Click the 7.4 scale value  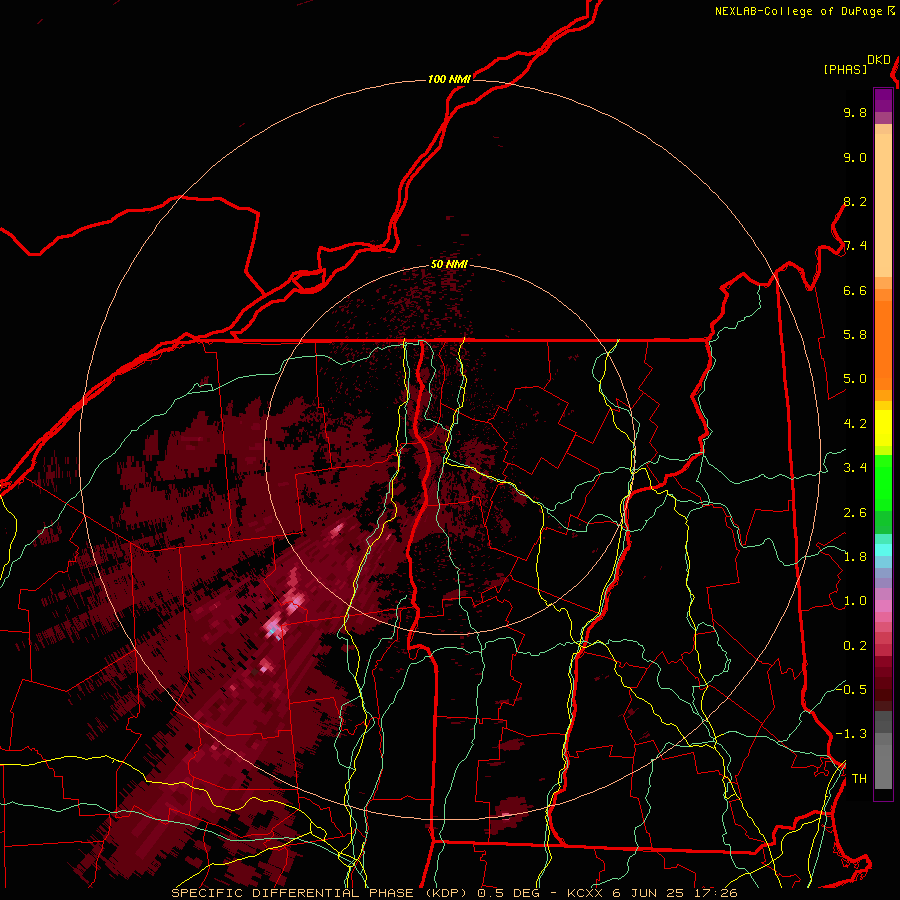pos(855,246)
